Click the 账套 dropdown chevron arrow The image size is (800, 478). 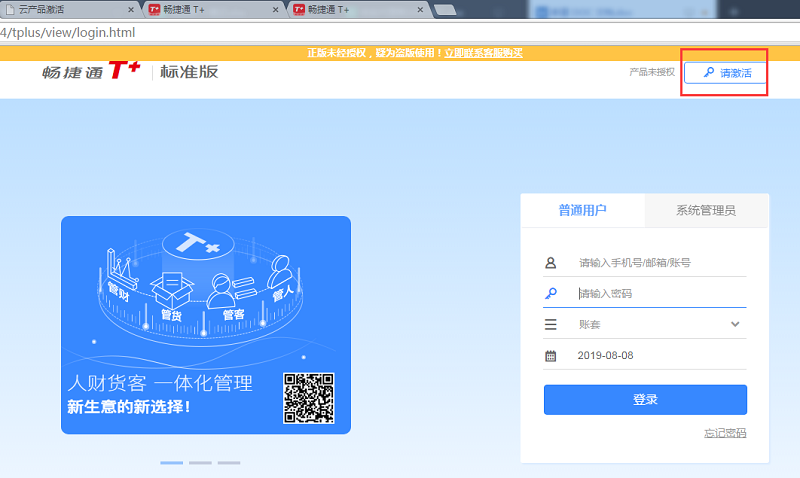pyautogui.click(x=735, y=324)
